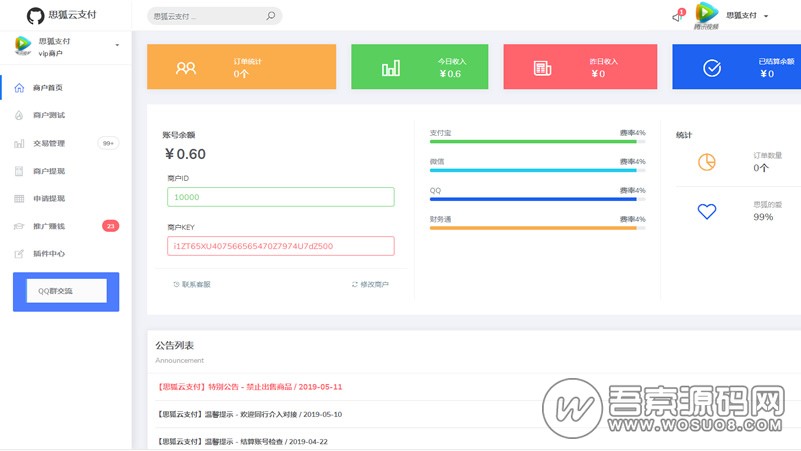Click the 昨日收入 calculator icon
Viewport: 801px width, 451px height.
542,68
